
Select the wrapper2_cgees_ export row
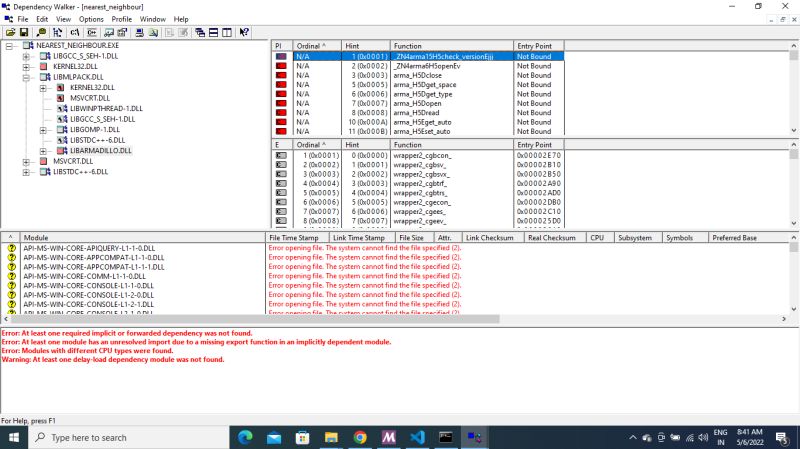coord(418,212)
